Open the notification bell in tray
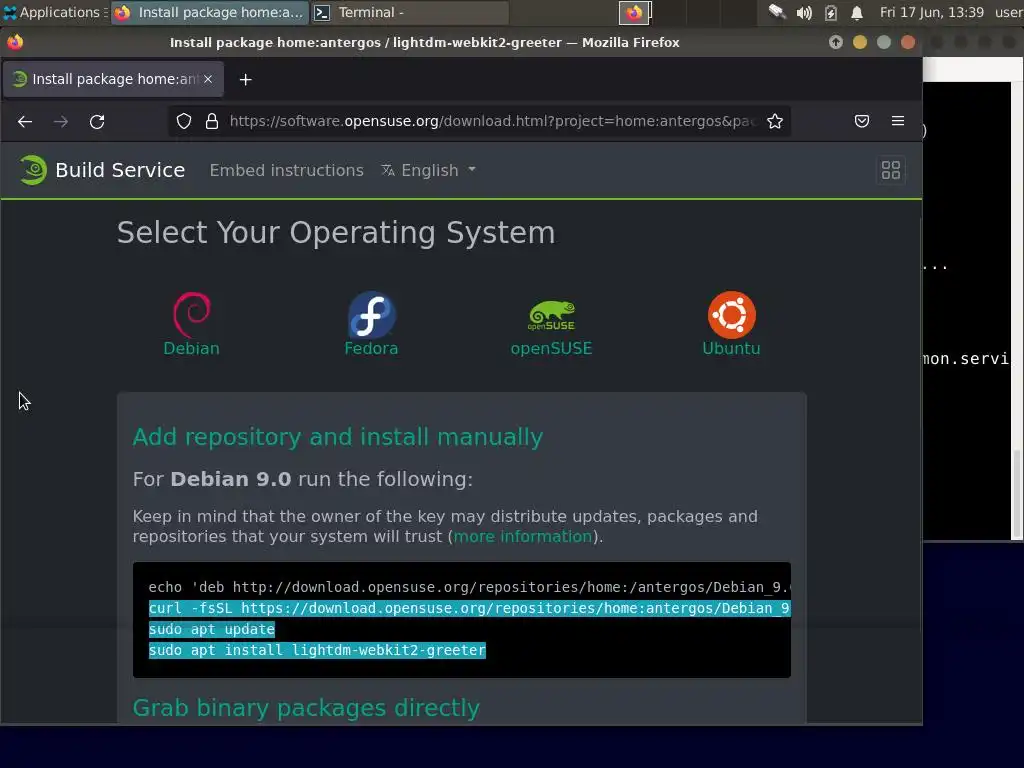This screenshot has width=1024, height=768. (x=857, y=12)
